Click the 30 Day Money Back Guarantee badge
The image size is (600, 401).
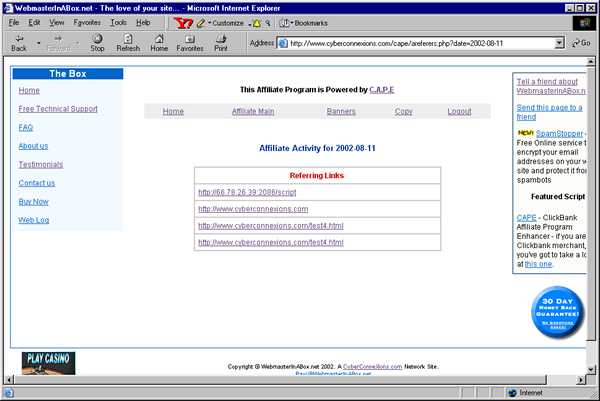[558, 313]
